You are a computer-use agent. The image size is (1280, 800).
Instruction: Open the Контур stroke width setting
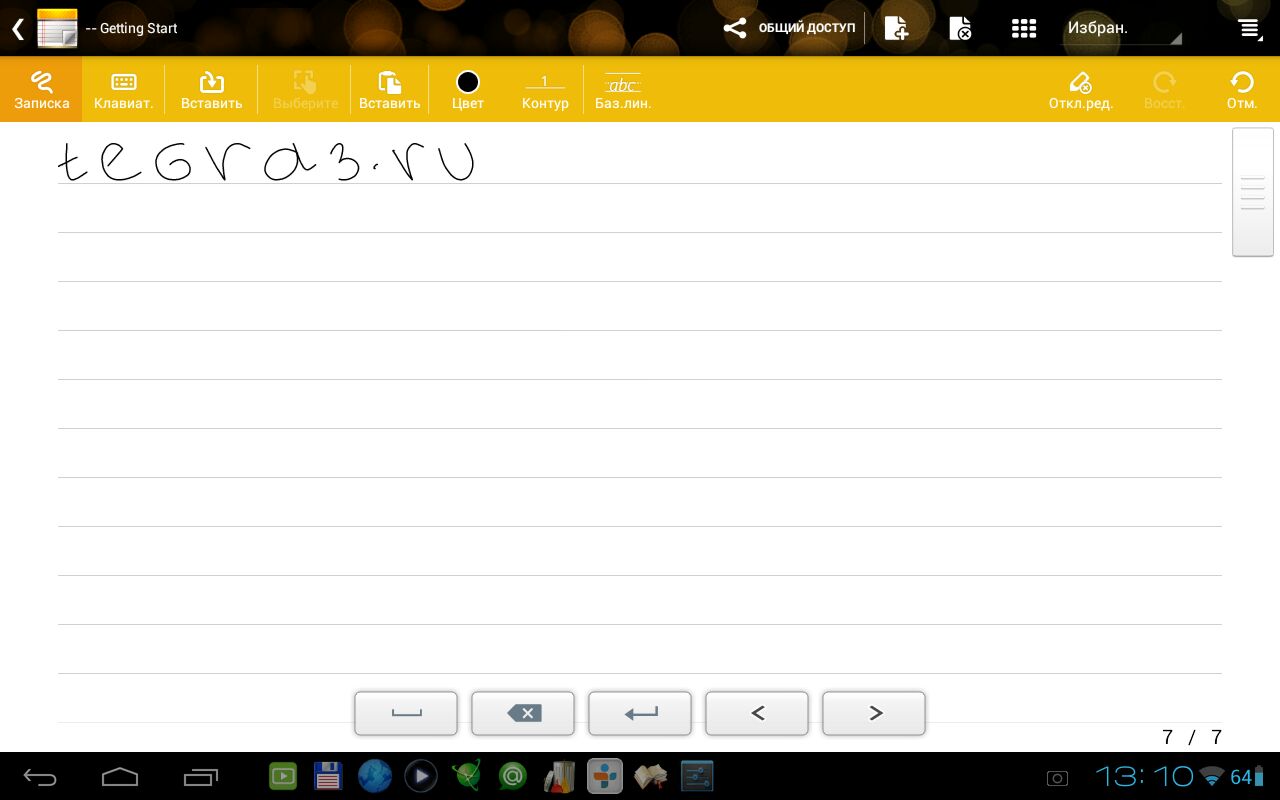coord(545,89)
